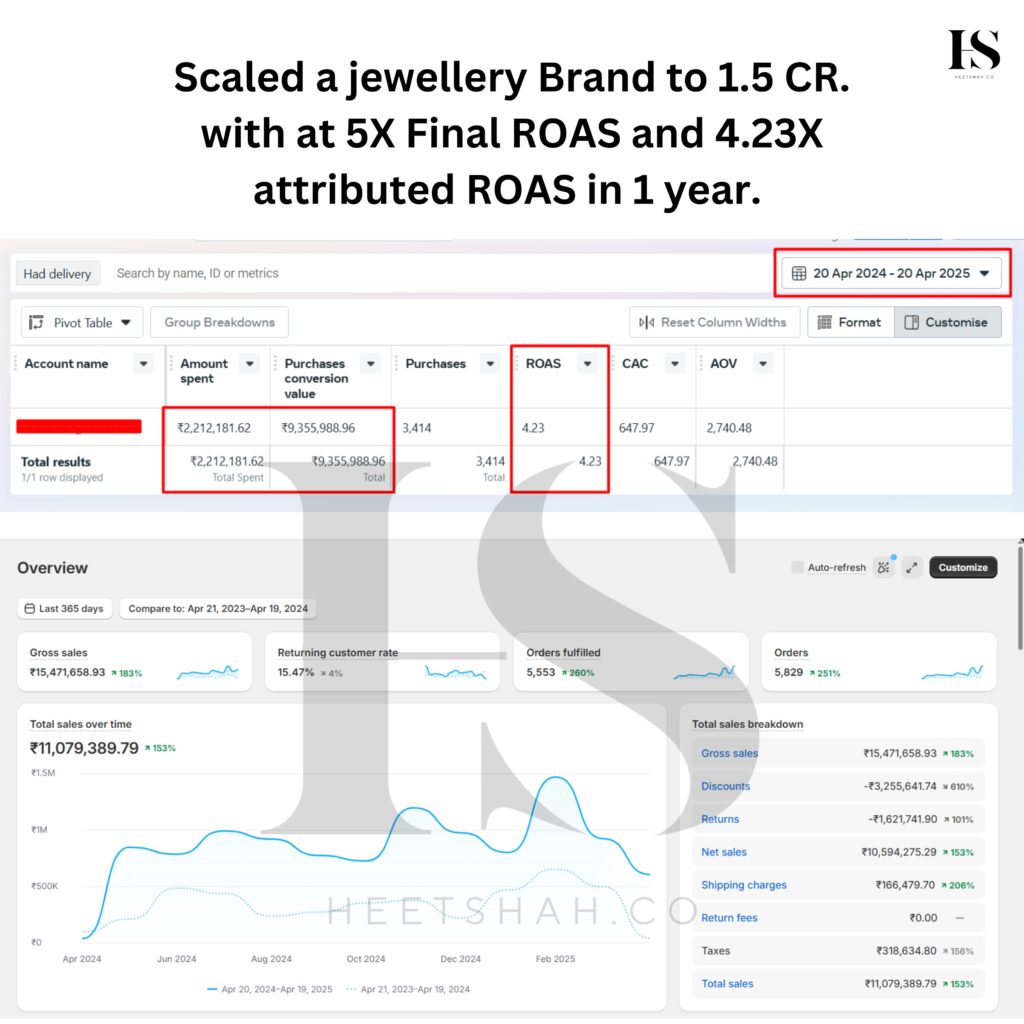Screen dimensions: 1024x1024
Task: Click the Format grid icon
Action: tap(825, 322)
